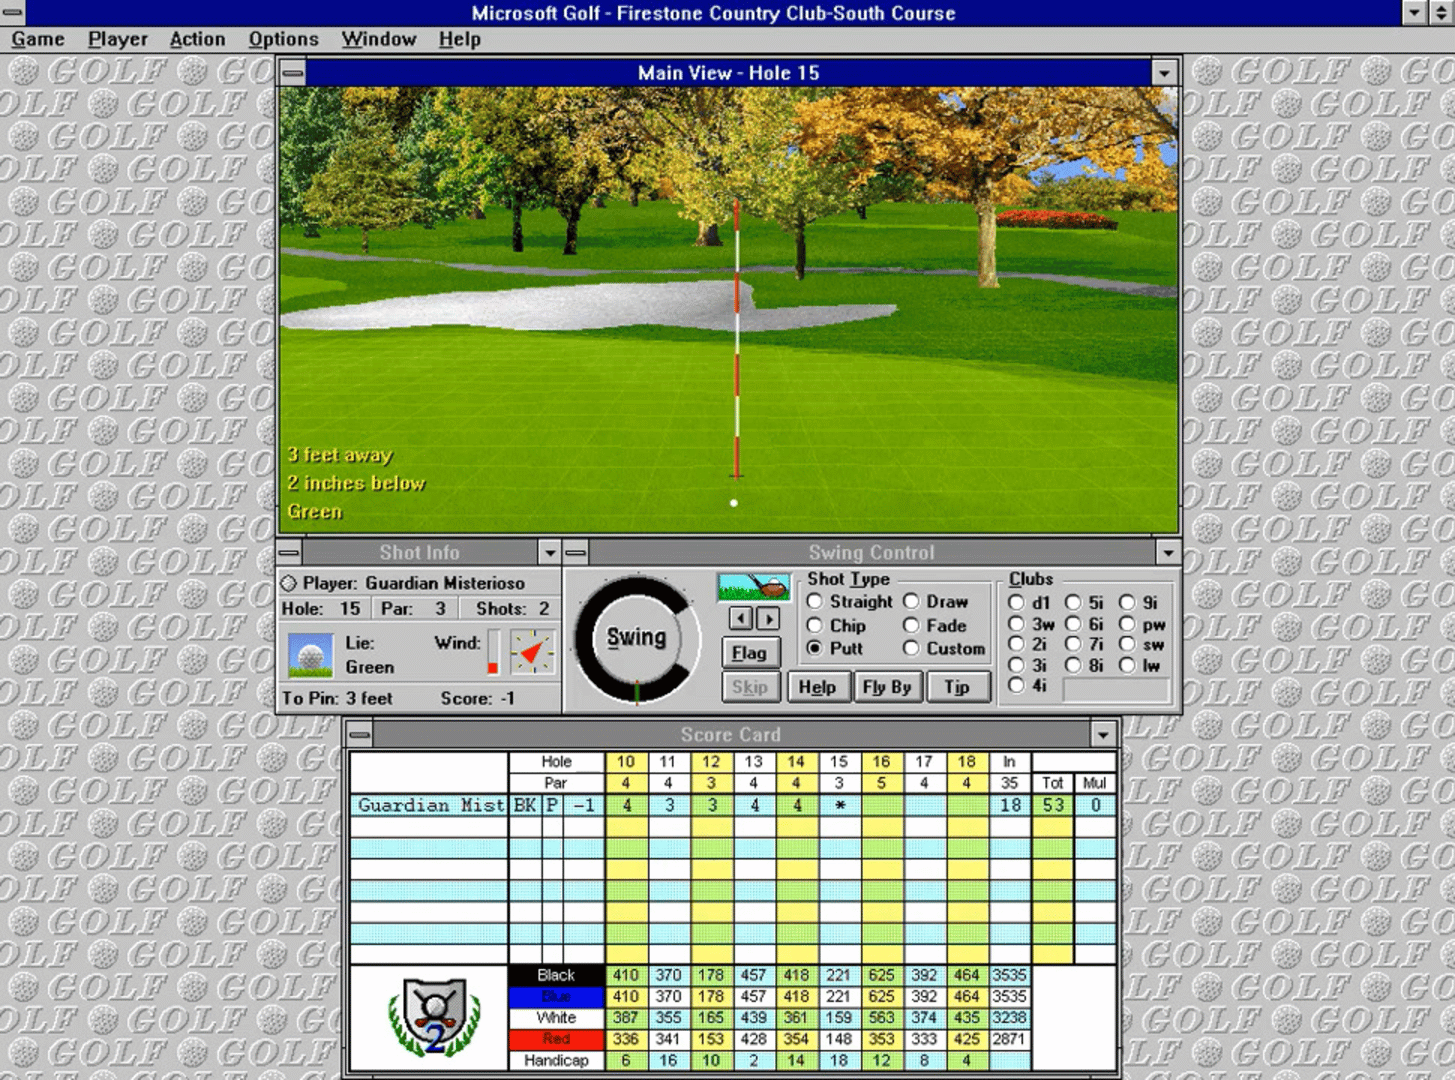This screenshot has height=1080, width=1455.
Task: Open the Window menu
Action: 379,39
